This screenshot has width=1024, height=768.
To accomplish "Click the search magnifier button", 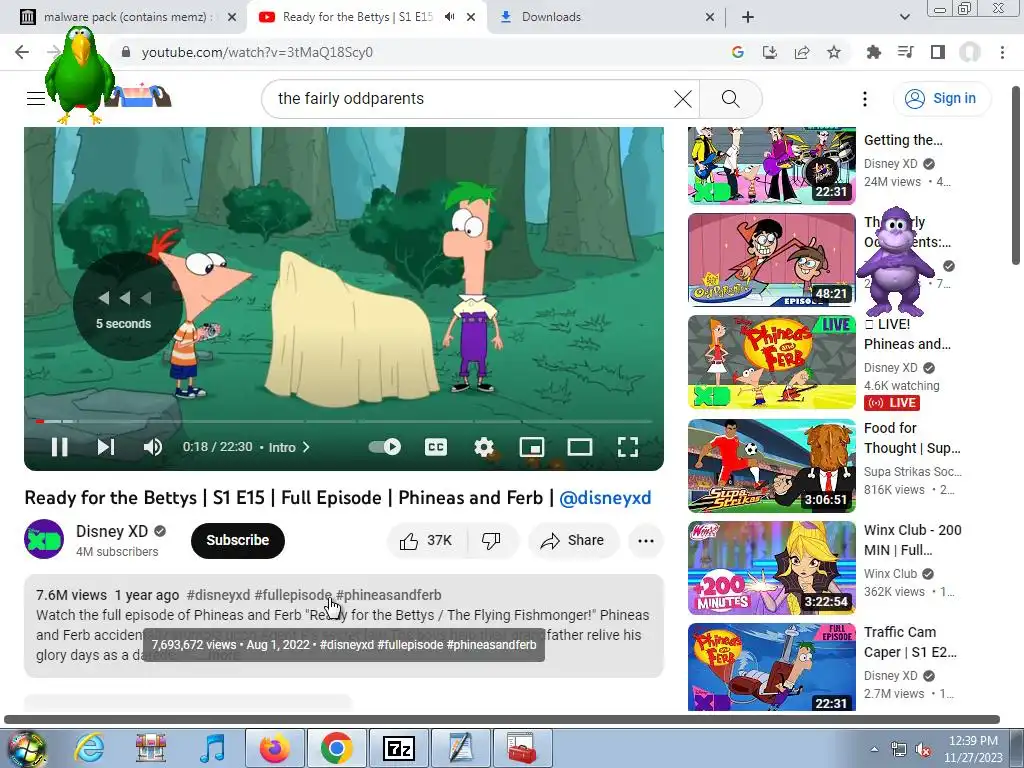I will 731,99.
